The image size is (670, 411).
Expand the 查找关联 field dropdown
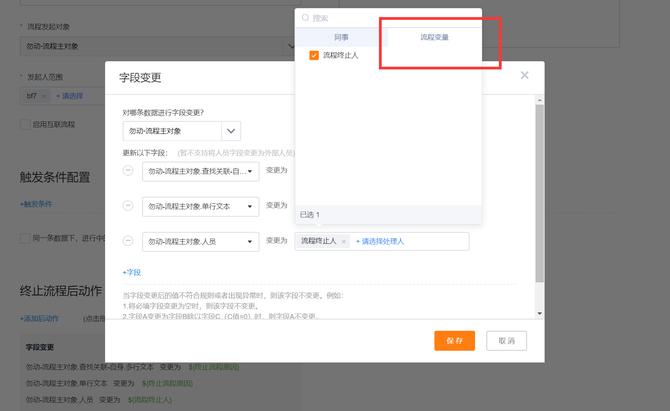(x=249, y=171)
